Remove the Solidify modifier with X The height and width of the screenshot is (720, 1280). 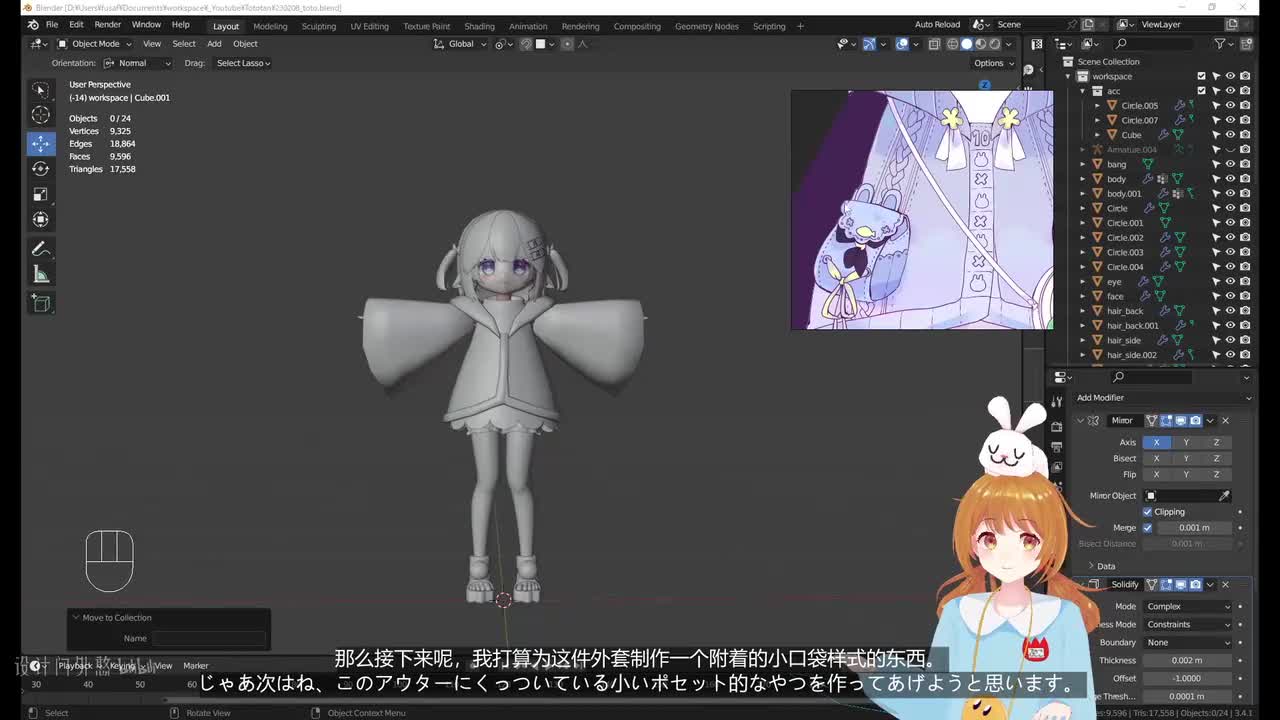[1225, 585]
